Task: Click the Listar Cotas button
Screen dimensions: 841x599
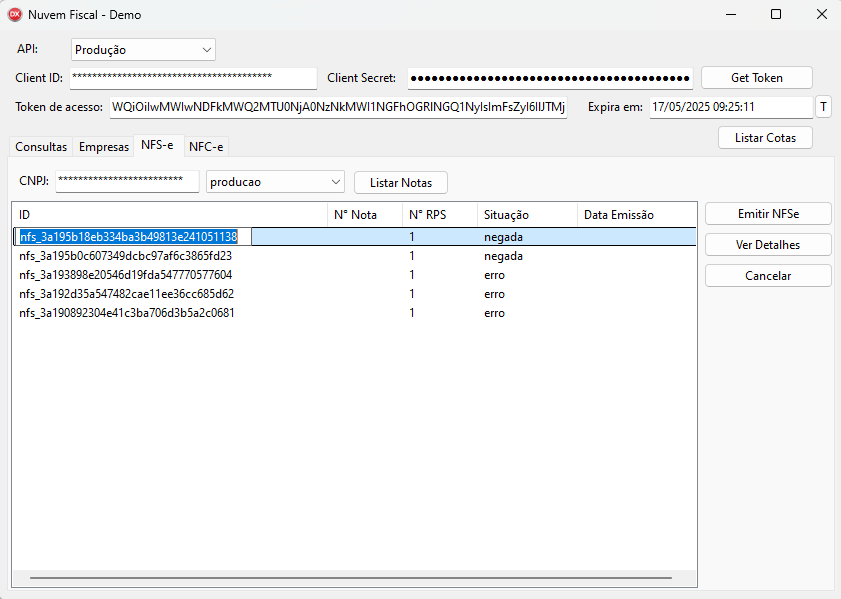Action: coord(765,138)
